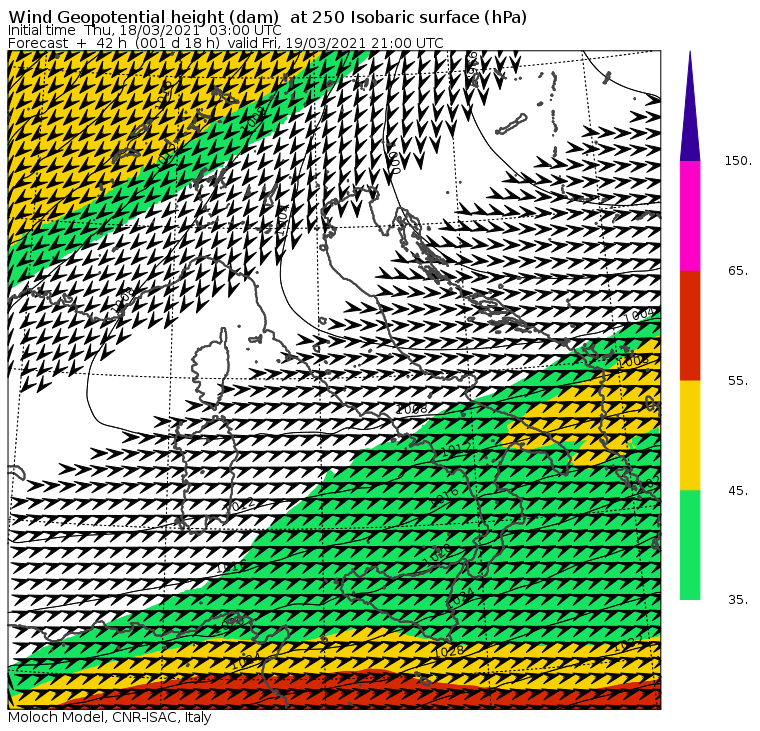Viewport: 760px width, 731px height.
Task: Click the Corsica island outline on the map
Action: [210, 366]
